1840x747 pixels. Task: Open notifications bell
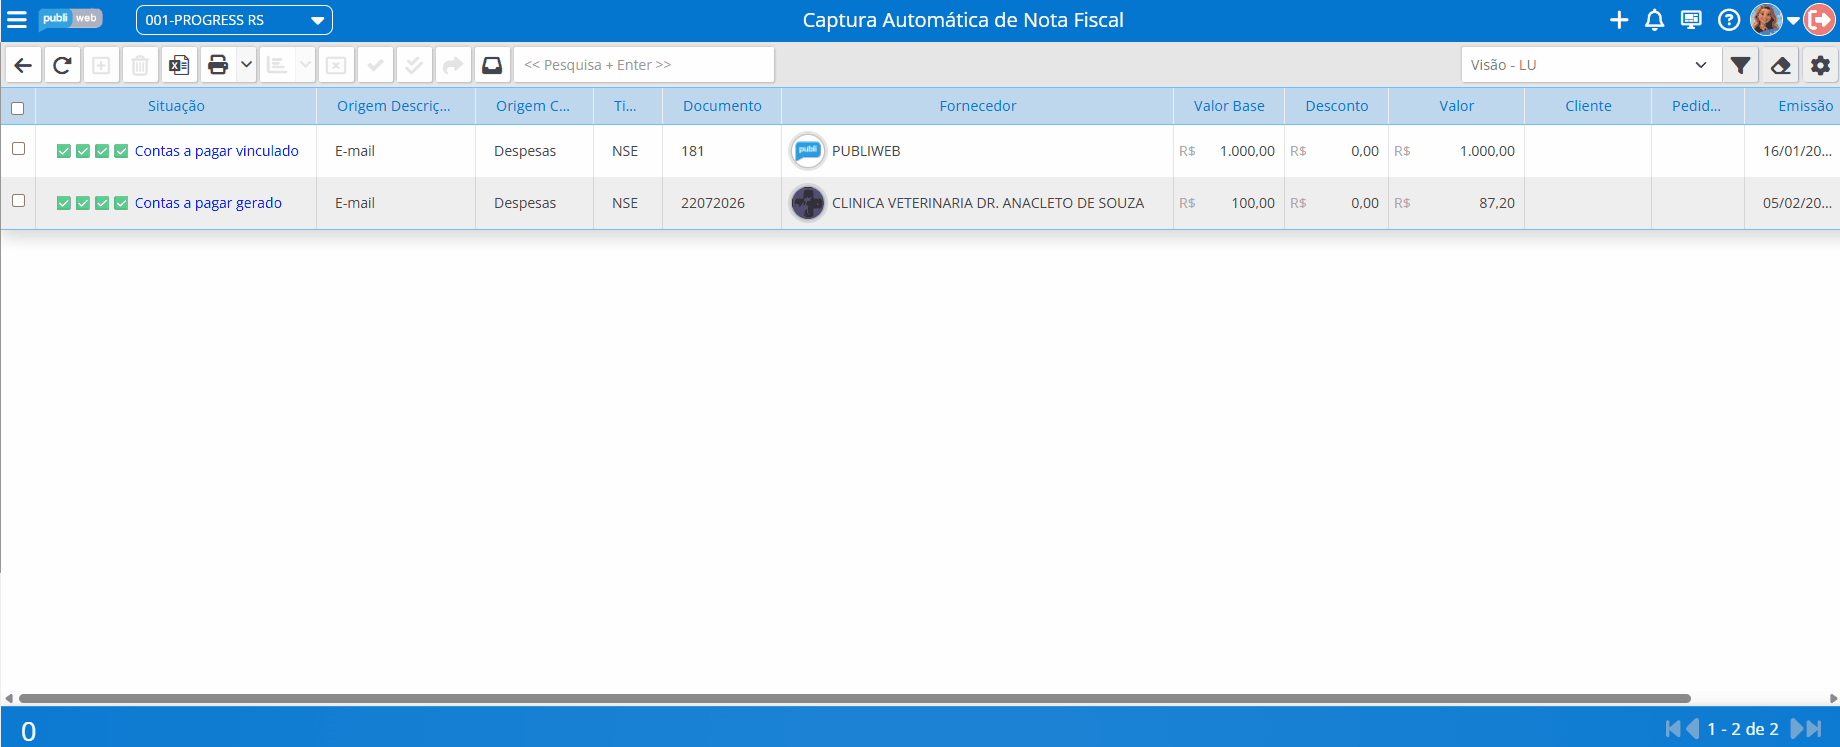point(1655,20)
